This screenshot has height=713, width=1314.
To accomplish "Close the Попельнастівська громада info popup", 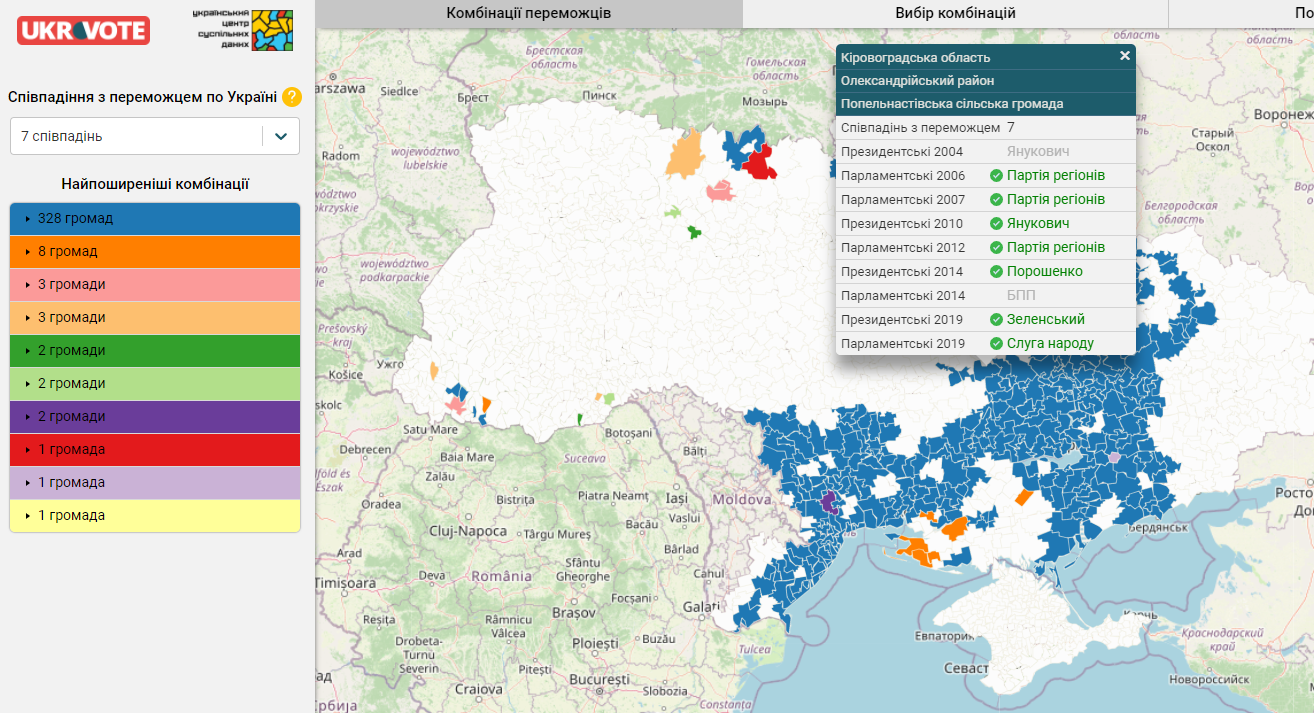I will point(1124,56).
